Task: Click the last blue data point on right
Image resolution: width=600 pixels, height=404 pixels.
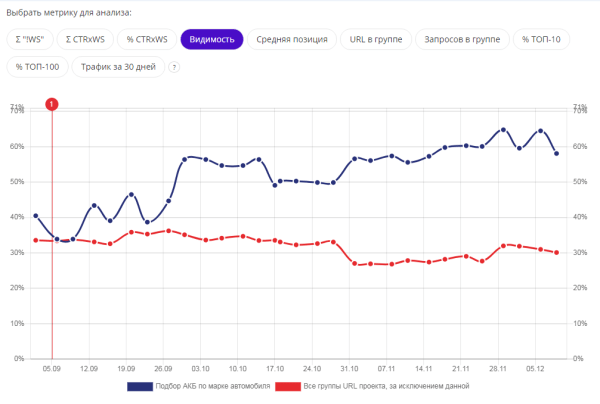Action: click(556, 153)
